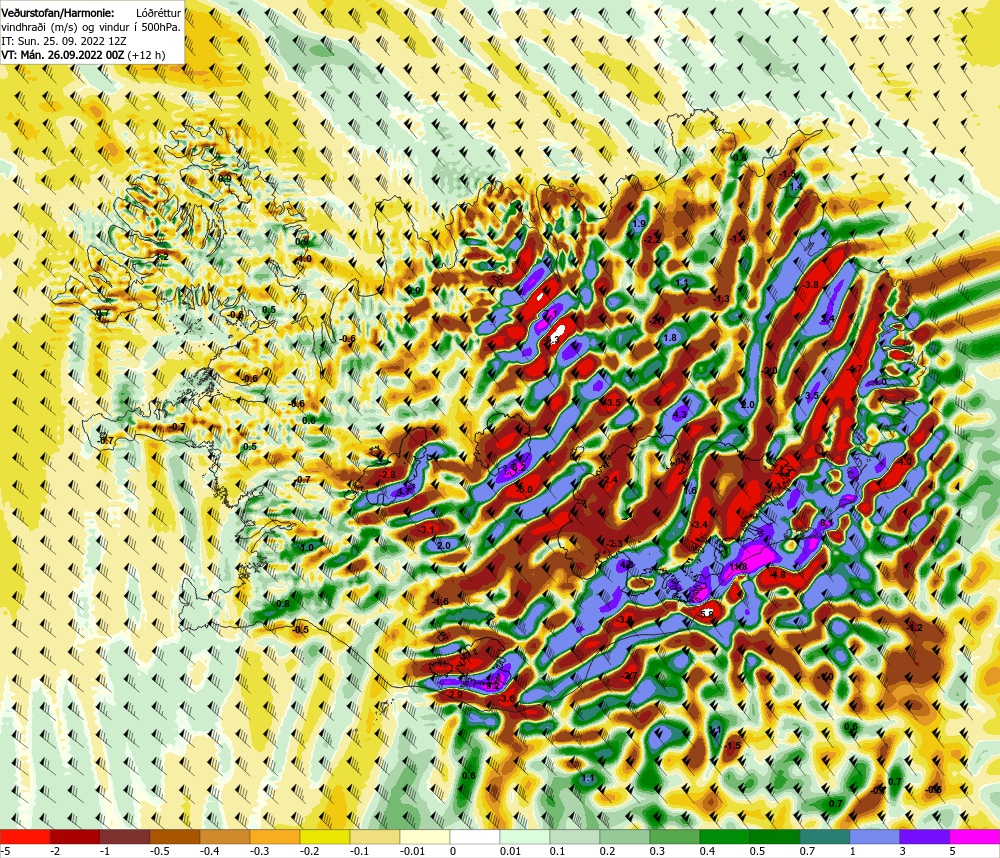The height and width of the screenshot is (858, 1000).
Task: Click the bright yellow legend swatch between -0.2 and -0.1
Action: point(325,836)
